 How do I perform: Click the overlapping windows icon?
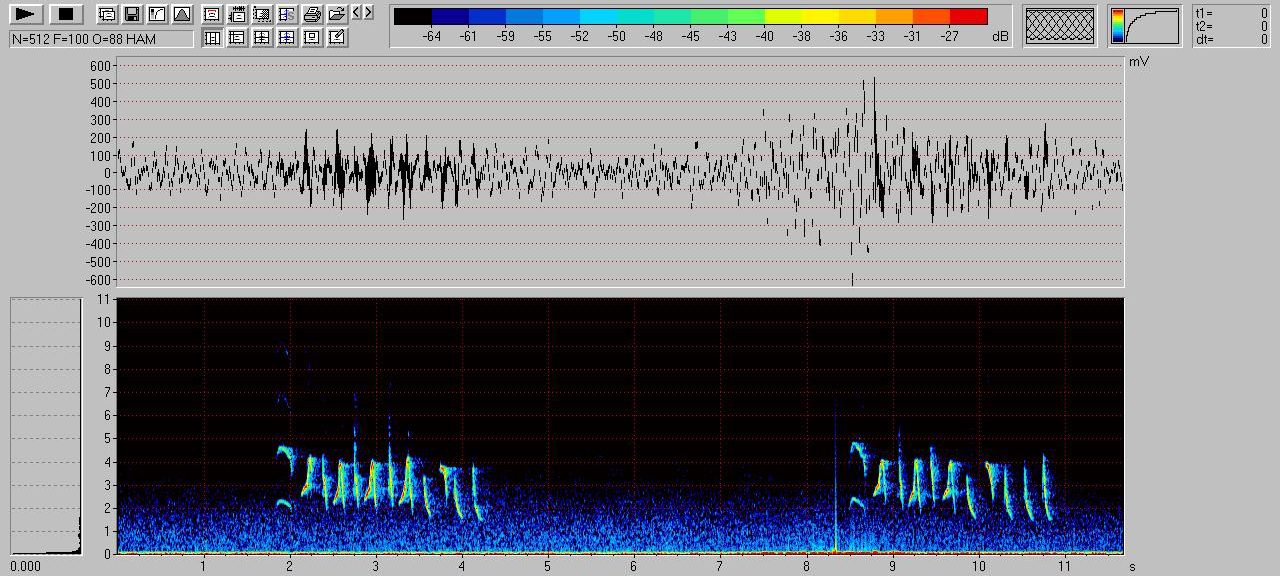106,14
